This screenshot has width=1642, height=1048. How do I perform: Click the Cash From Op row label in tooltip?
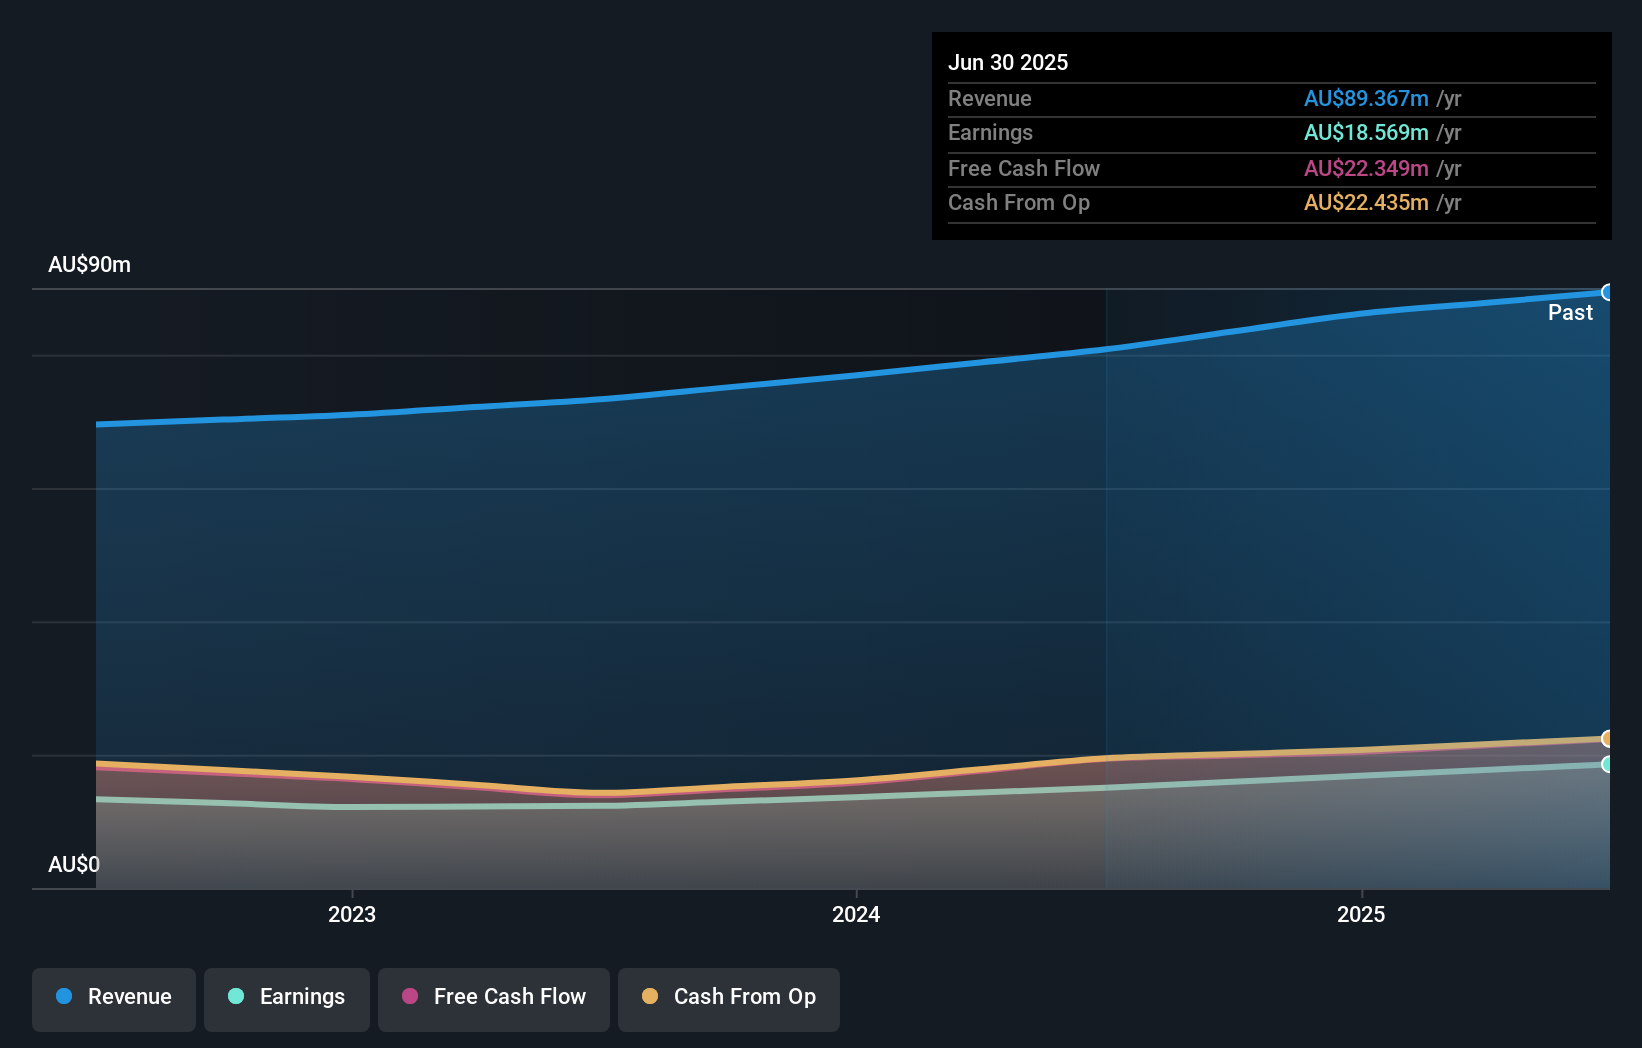(x=1019, y=202)
